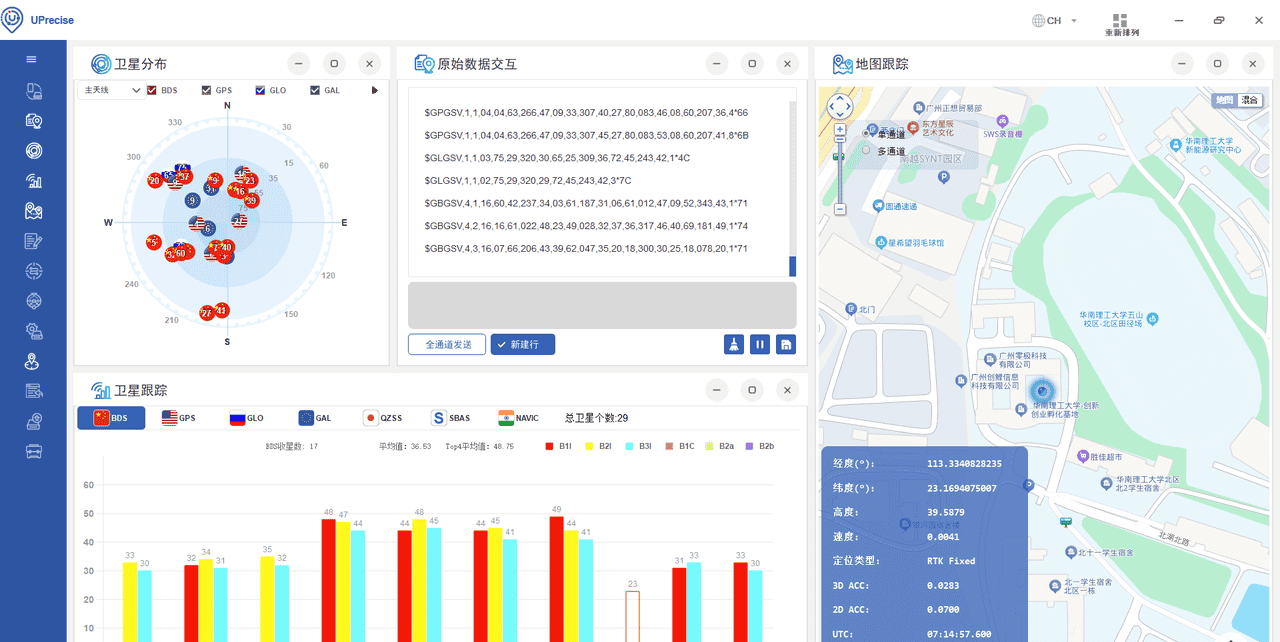The image size is (1280, 642).
Task: Select the satellite distribution icon in sidebar
Action: 33,150
